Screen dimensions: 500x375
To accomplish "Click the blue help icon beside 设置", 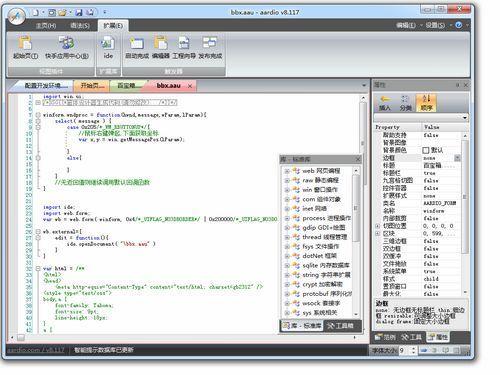I will 459,25.
